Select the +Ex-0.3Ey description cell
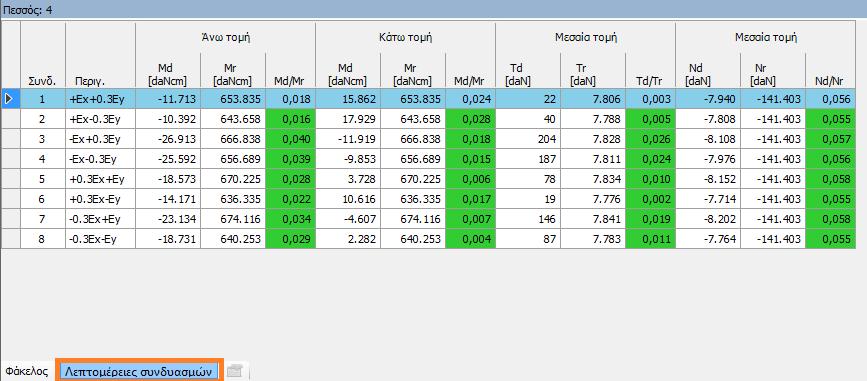867x381 pixels. 100,119
